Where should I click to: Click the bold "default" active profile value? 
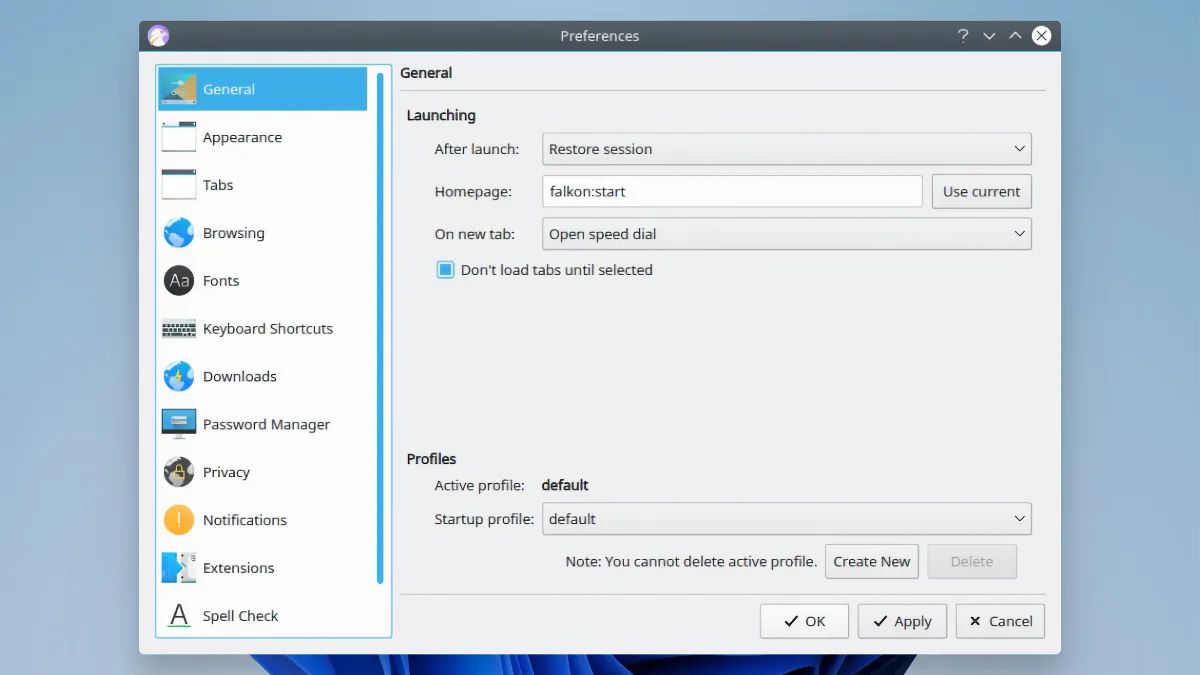pyautogui.click(x=565, y=485)
